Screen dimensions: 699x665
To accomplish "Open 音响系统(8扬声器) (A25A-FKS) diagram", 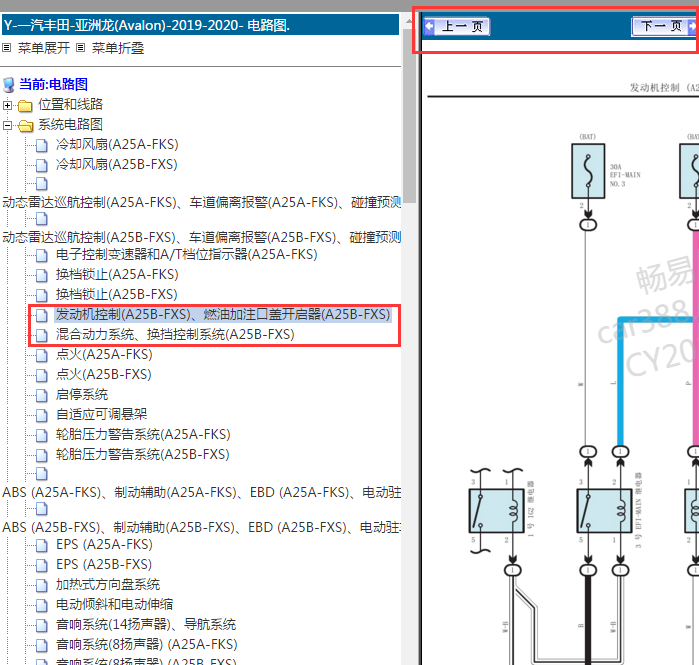I will pos(147,645).
